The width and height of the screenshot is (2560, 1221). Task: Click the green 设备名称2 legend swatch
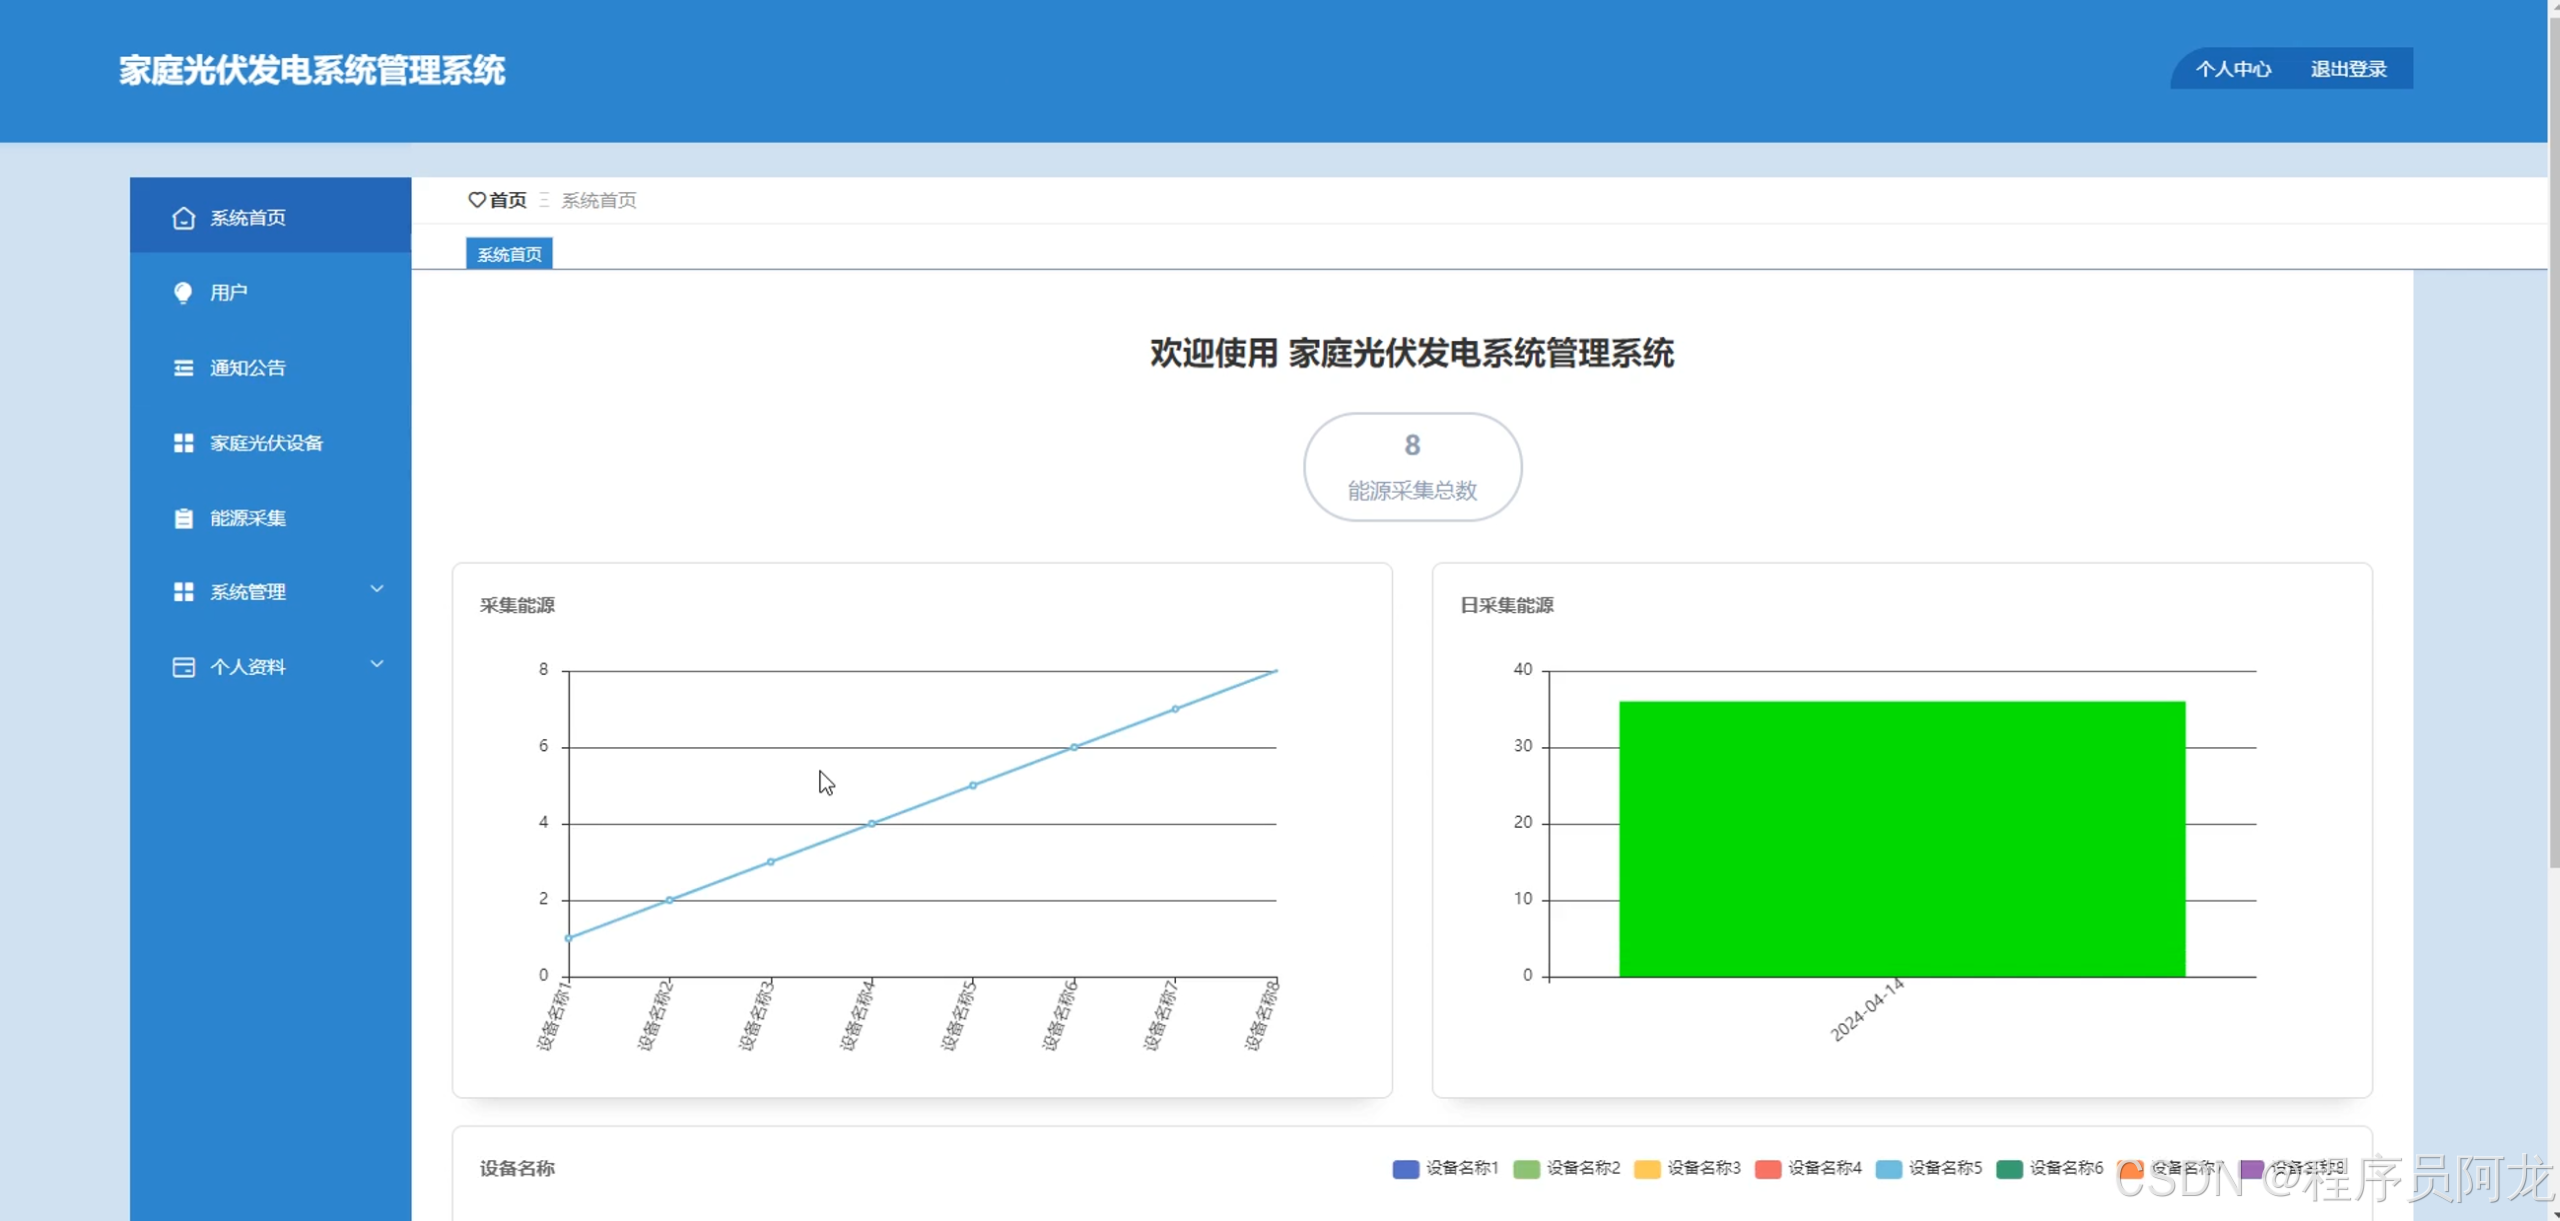pyautogui.click(x=1526, y=1169)
